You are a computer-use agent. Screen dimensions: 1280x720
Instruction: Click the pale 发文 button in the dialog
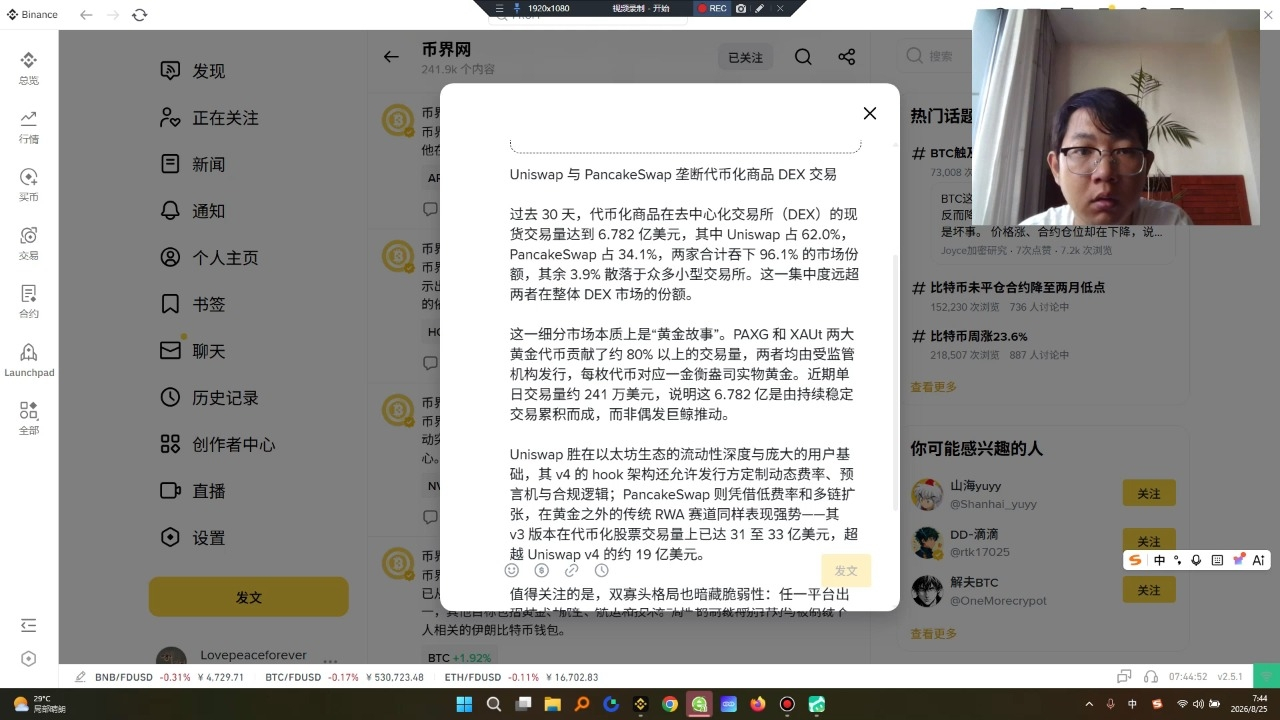point(846,570)
